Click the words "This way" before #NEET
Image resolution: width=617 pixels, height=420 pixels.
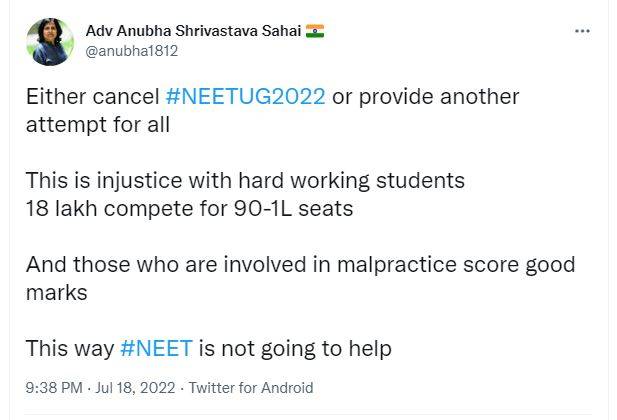click(x=69, y=348)
